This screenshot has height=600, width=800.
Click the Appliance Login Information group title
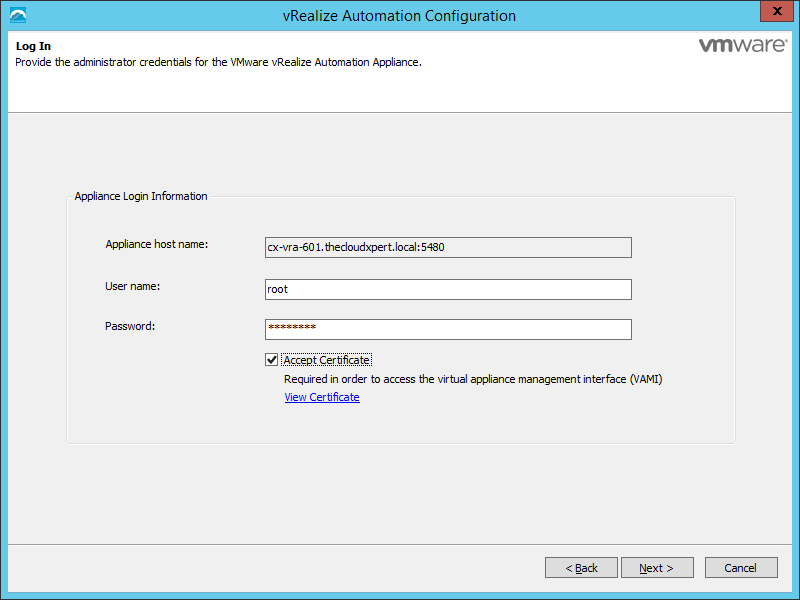[x=141, y=196]
